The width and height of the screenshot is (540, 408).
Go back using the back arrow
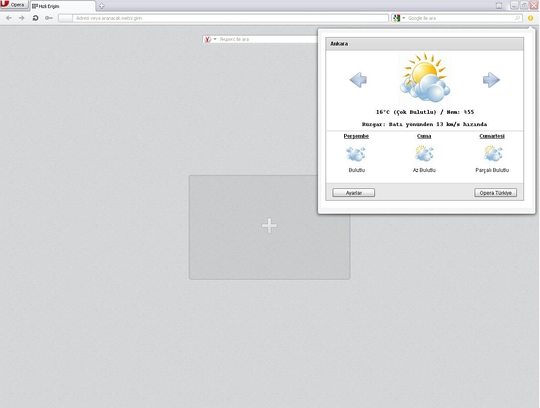click(x=9, y=18)
